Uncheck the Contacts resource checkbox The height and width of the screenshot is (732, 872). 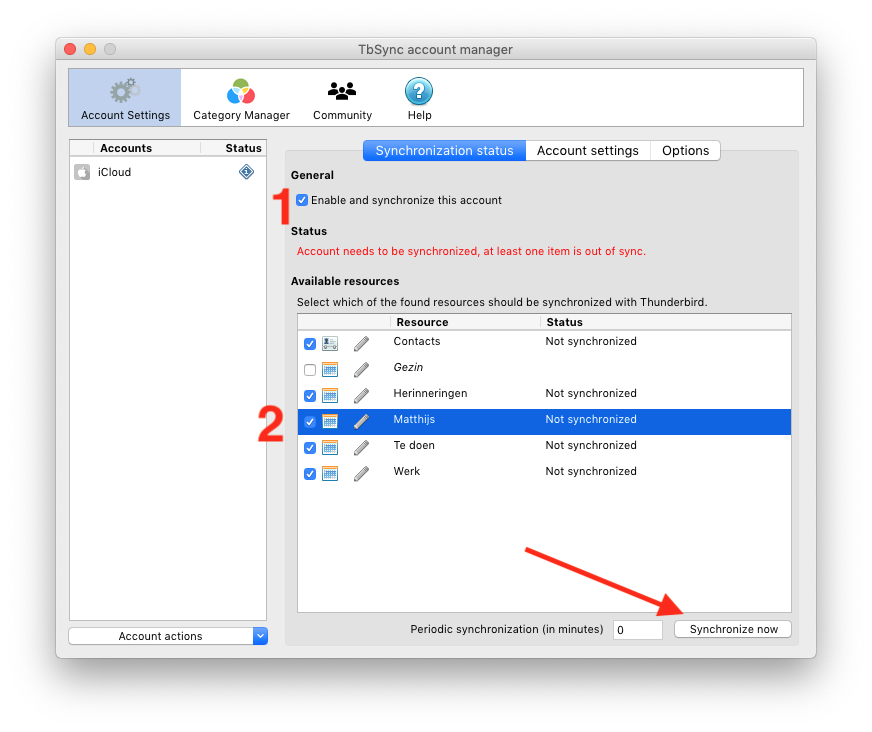310,343
